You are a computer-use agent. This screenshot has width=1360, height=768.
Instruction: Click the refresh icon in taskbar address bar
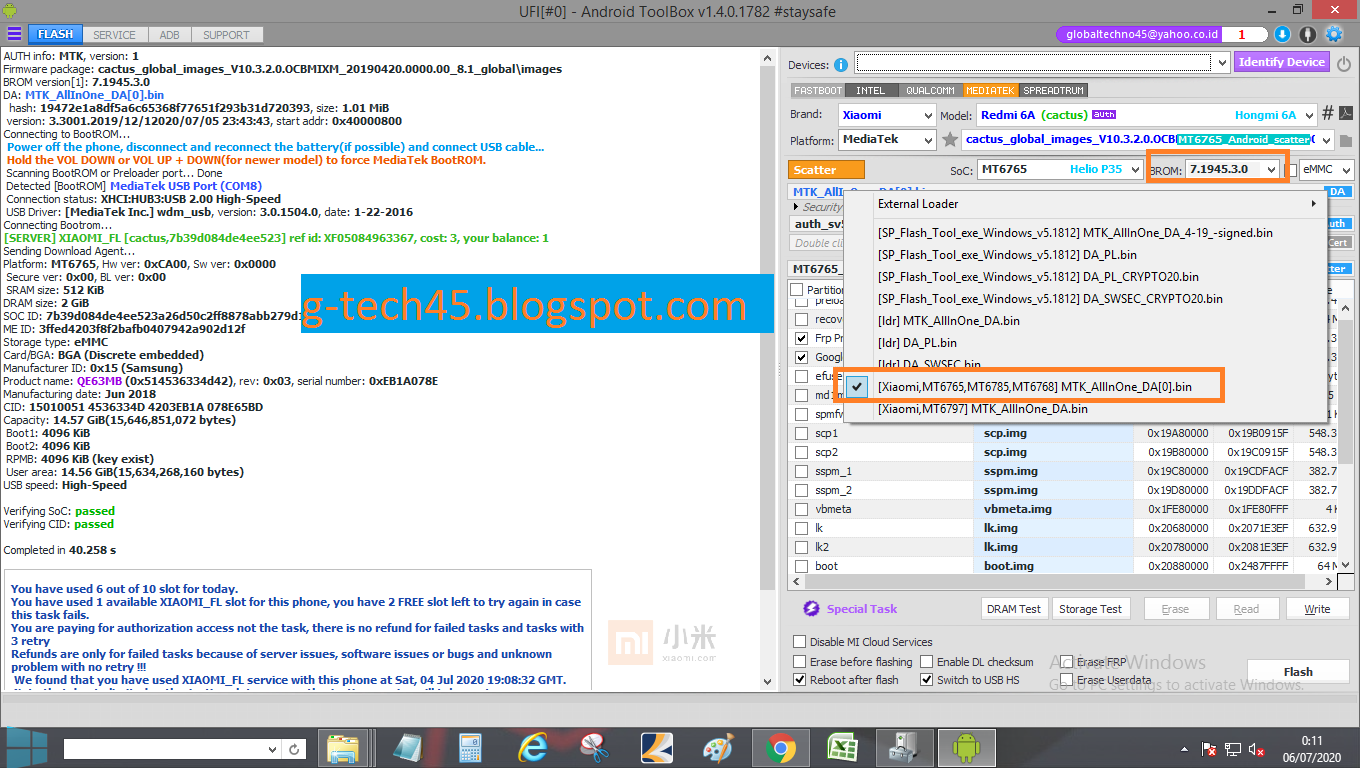[295, 749]
